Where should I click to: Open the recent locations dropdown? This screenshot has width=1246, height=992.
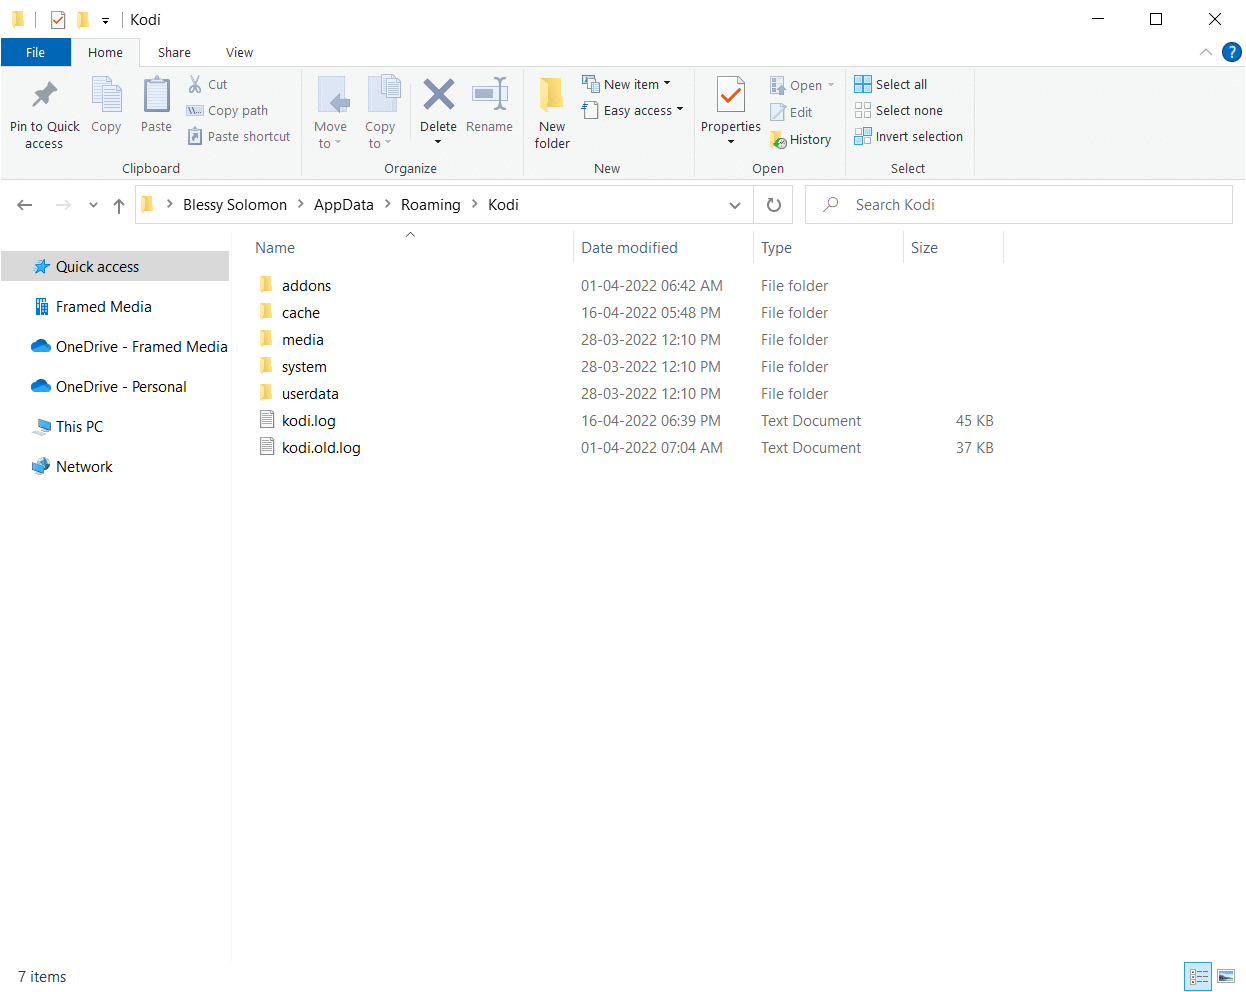click(x=93, y=205)
